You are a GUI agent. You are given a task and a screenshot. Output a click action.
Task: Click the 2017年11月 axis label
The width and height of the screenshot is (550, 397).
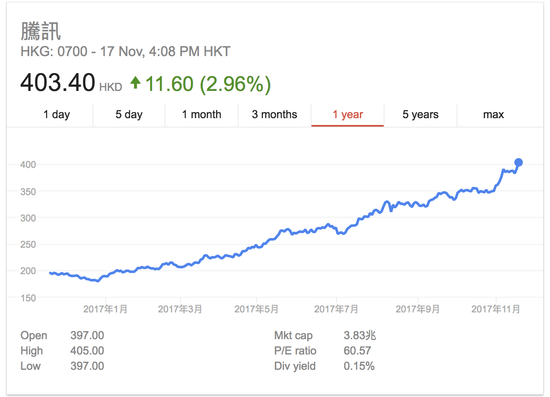pos(495,309)
